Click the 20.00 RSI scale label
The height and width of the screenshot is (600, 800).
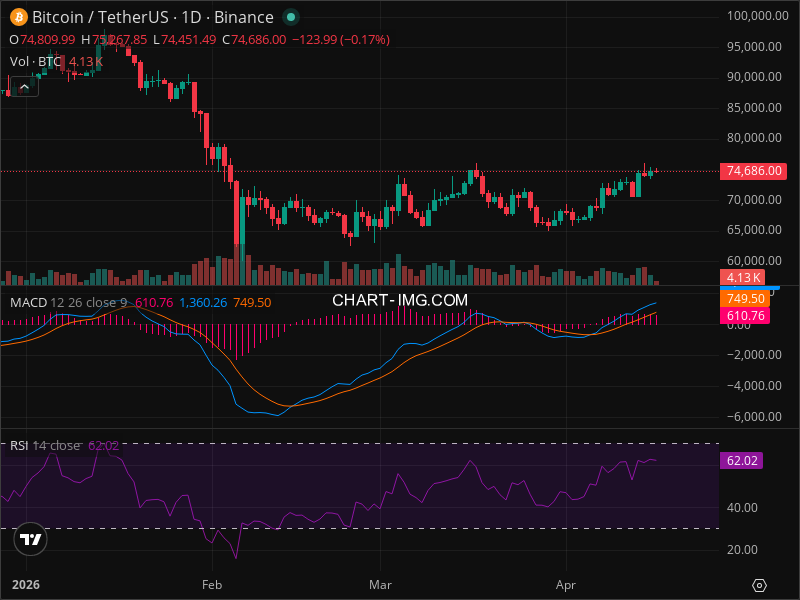(742, 549)
